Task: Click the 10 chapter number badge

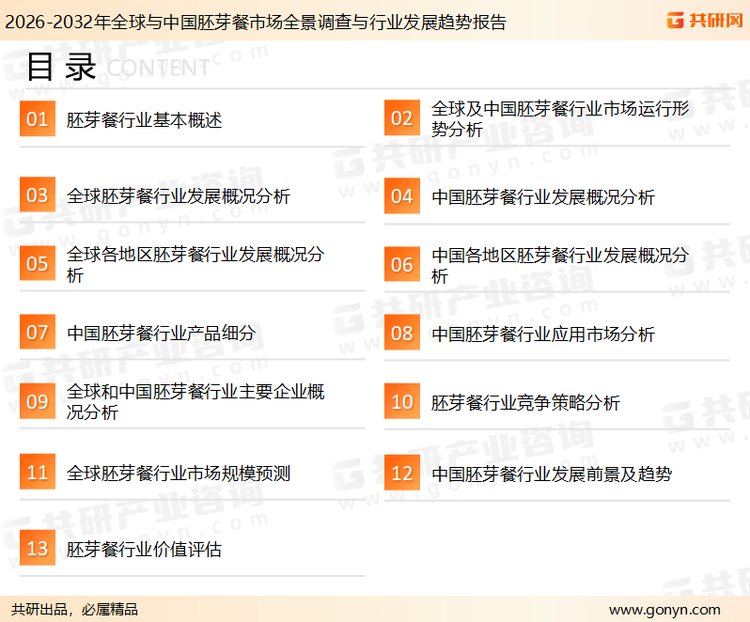Action: click(x=401, y=403)
